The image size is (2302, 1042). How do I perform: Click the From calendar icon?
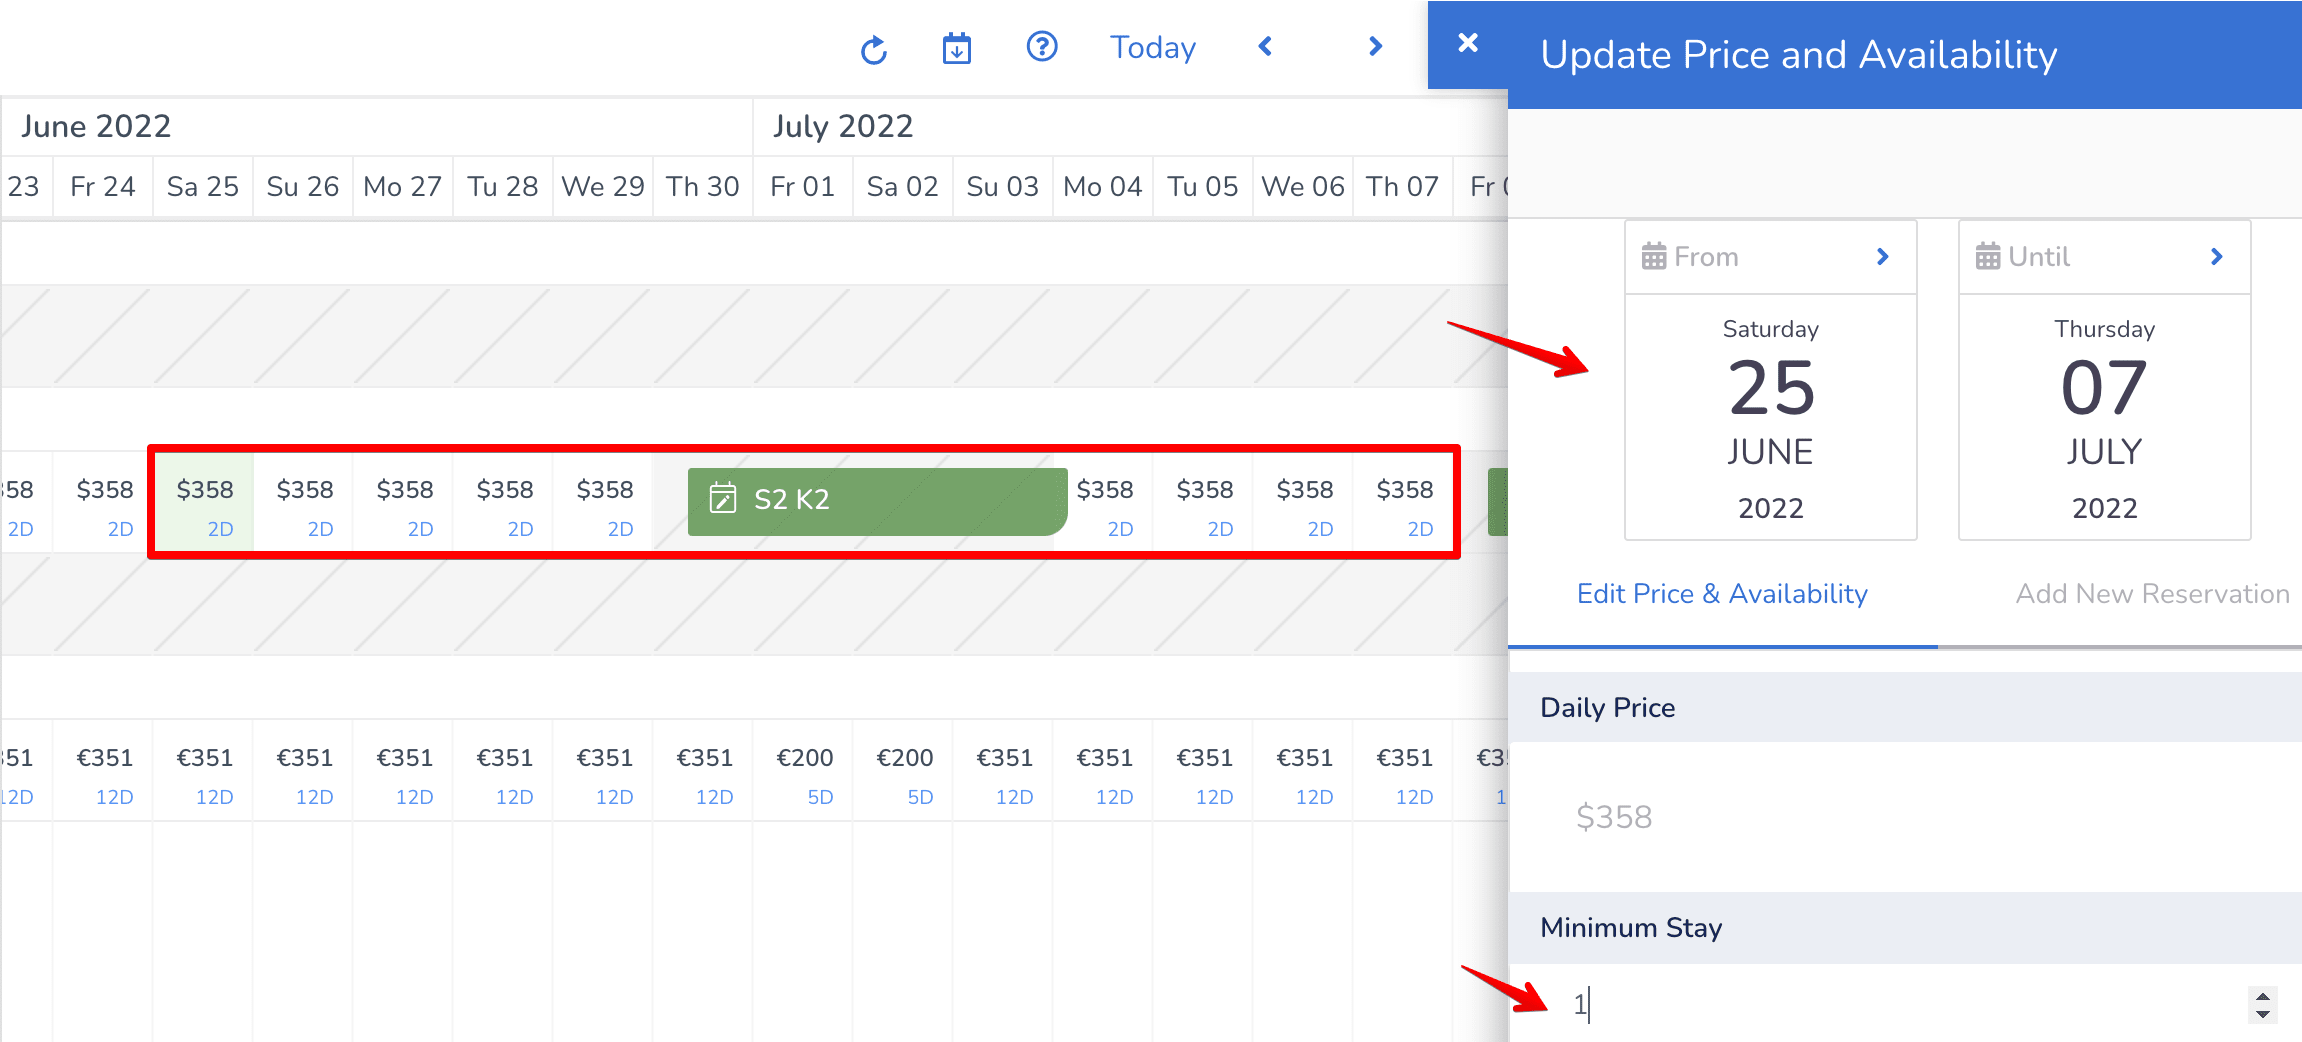1654,257
